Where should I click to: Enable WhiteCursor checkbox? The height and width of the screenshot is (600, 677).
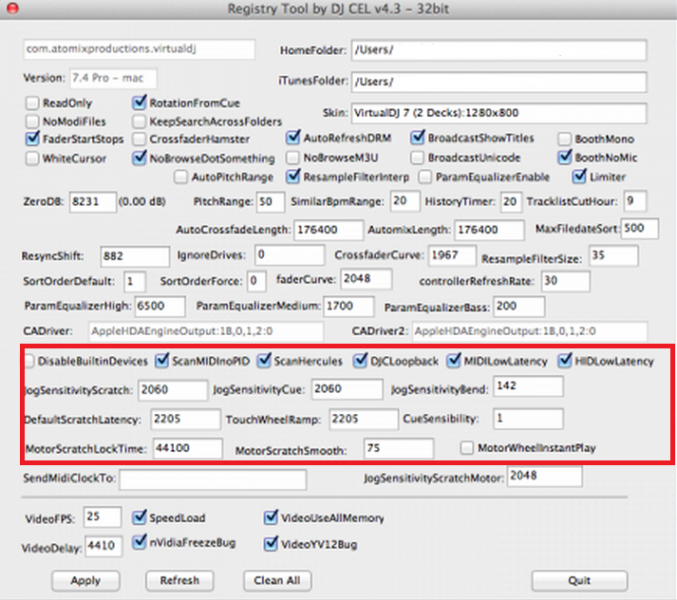[x=32, y=158]
